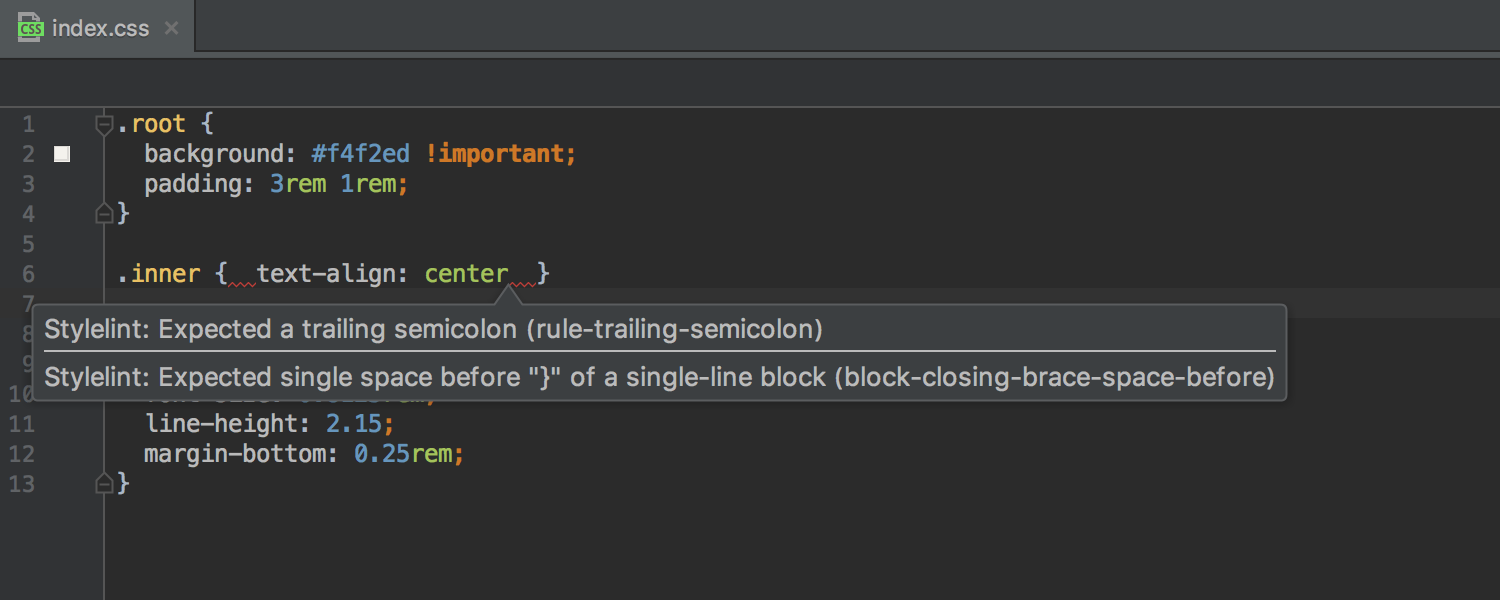Click the fold end marker on line 13

[x=103, y=483]
